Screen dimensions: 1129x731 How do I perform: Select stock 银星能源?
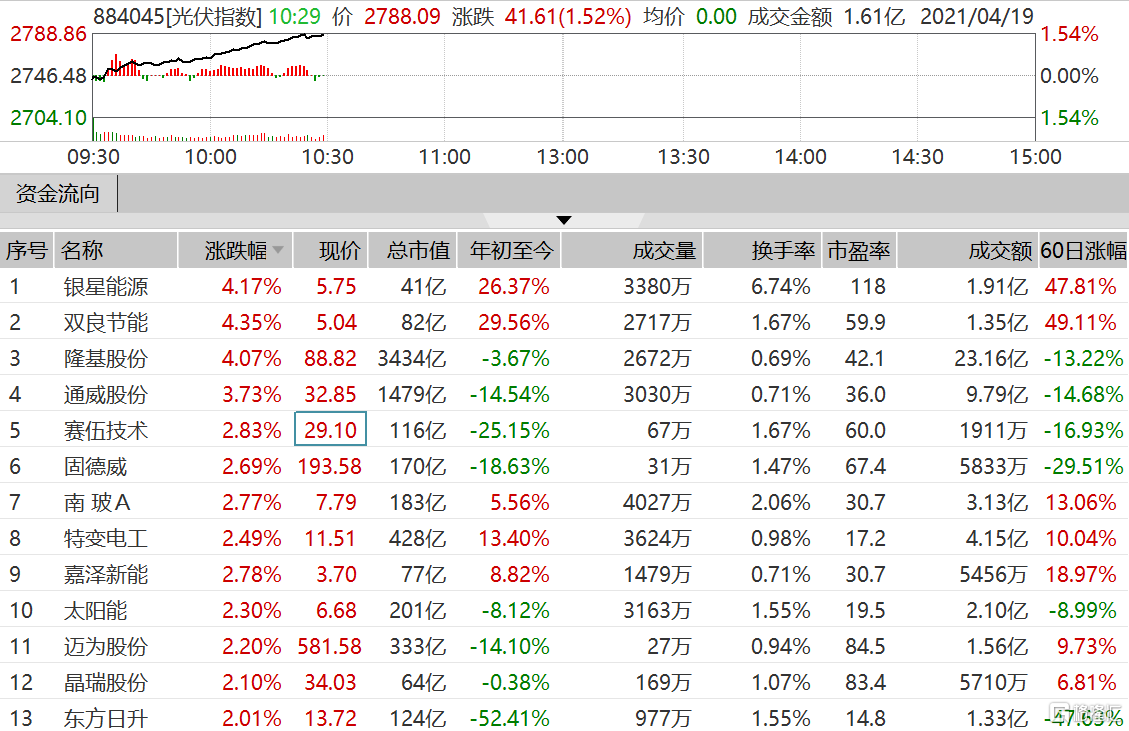(x=106, y=287)
